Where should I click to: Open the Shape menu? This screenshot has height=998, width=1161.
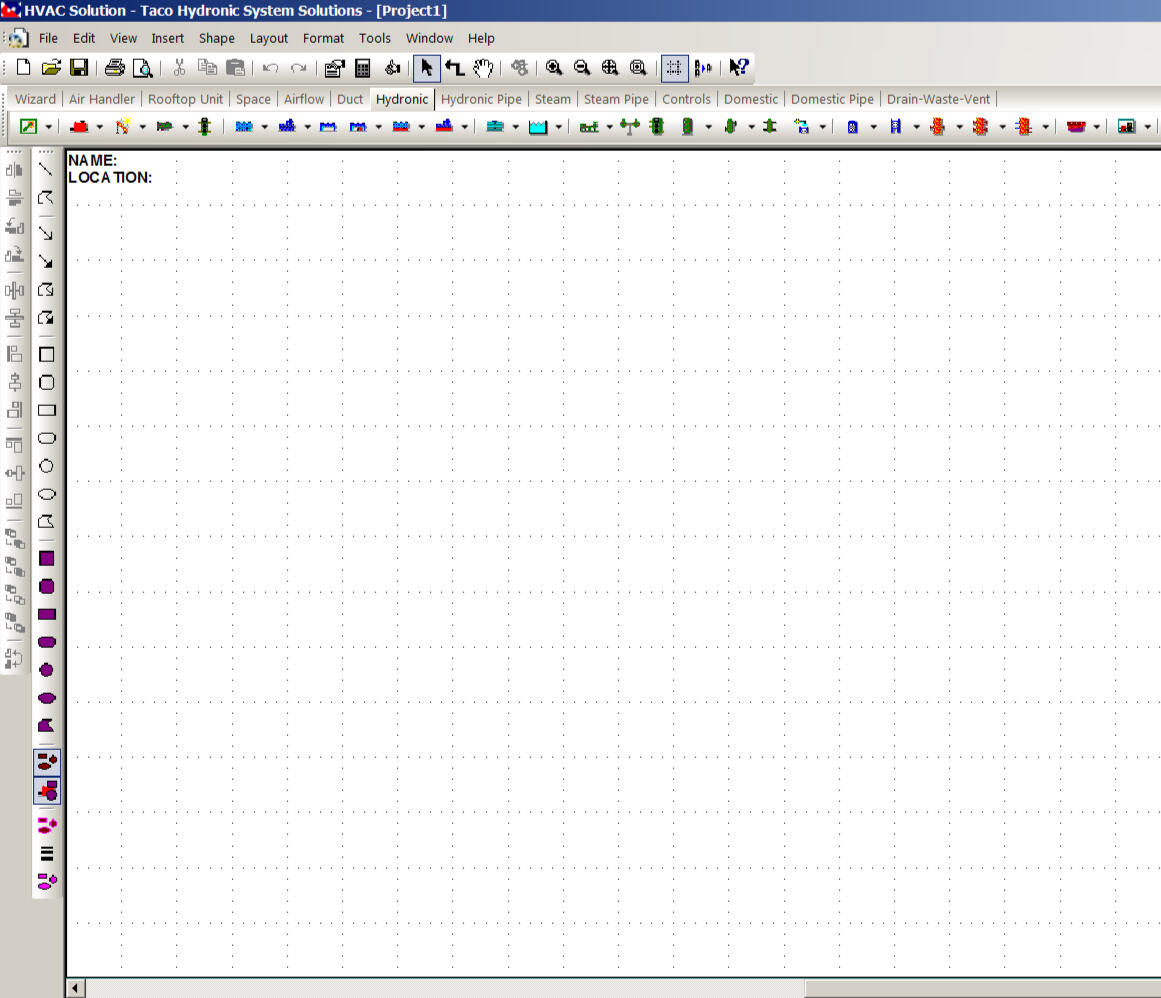point(217,38)
